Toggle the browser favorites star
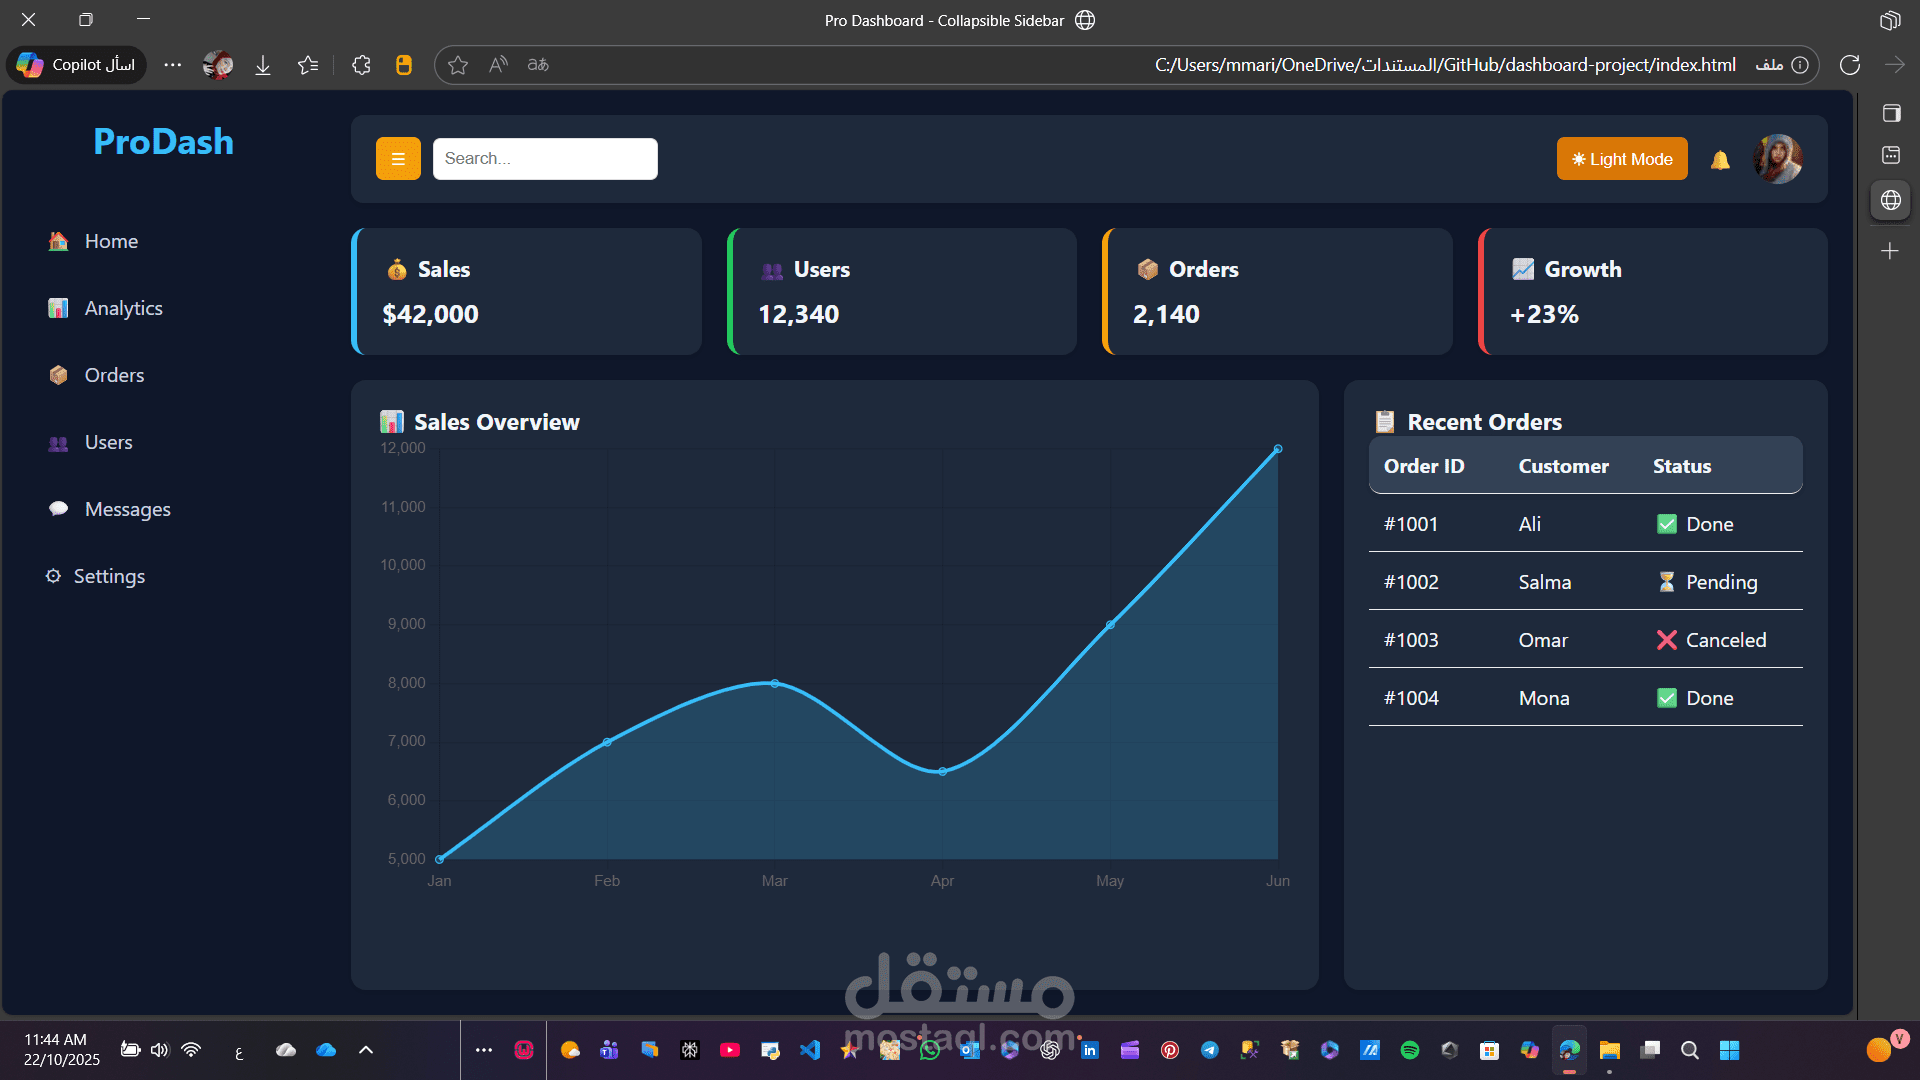 457,64
